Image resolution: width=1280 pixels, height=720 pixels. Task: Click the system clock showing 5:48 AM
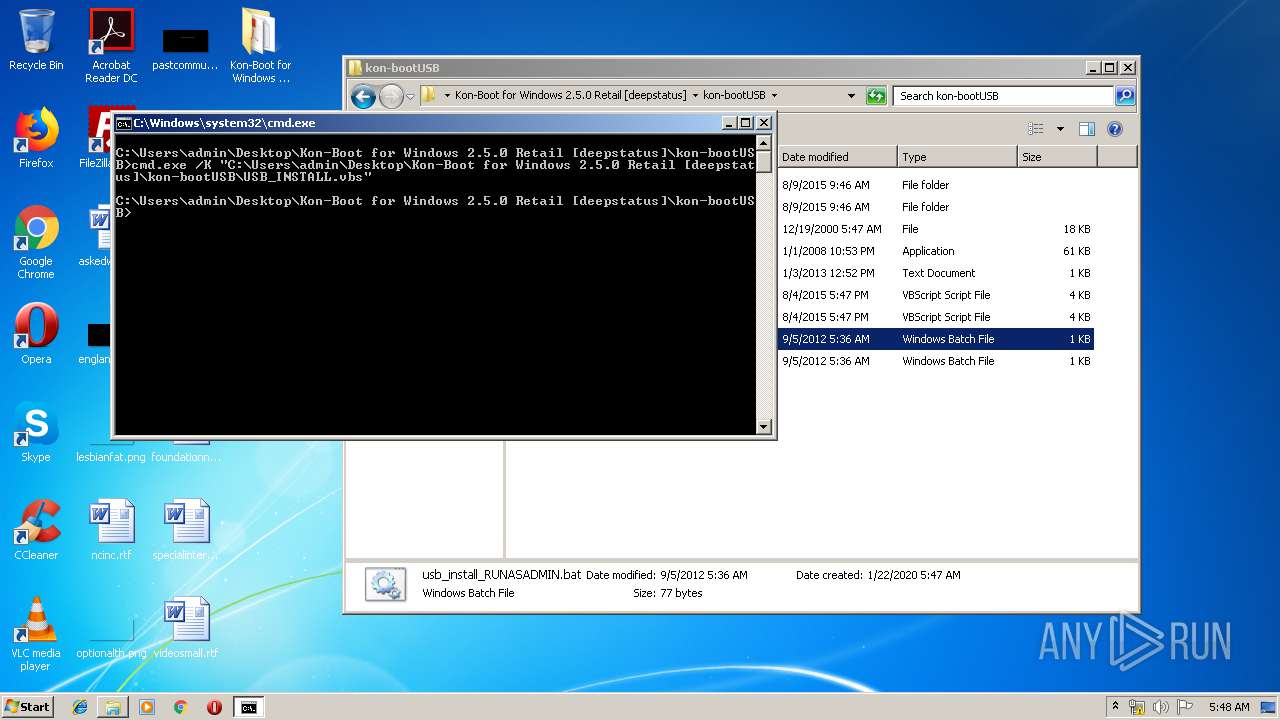[x=1228, y=707]
